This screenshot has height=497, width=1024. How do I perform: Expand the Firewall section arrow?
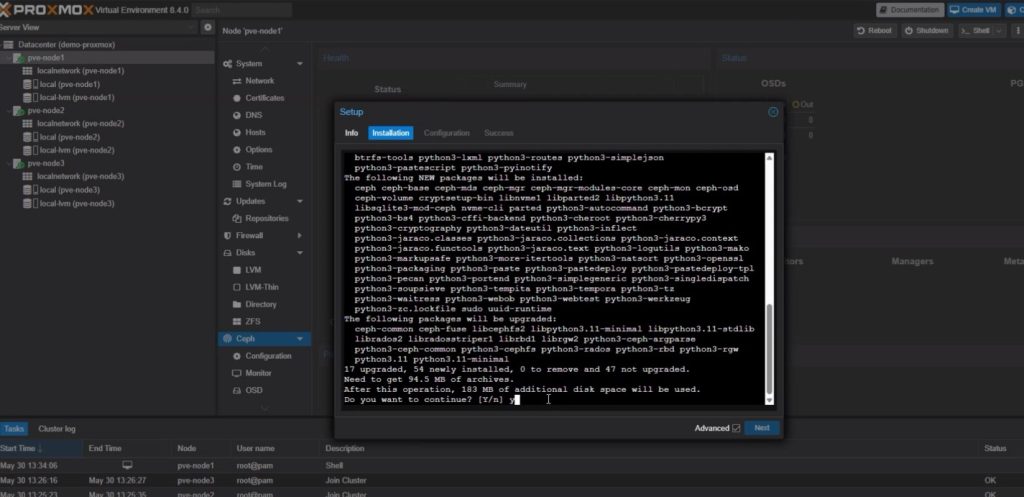[x=300, y=235]
